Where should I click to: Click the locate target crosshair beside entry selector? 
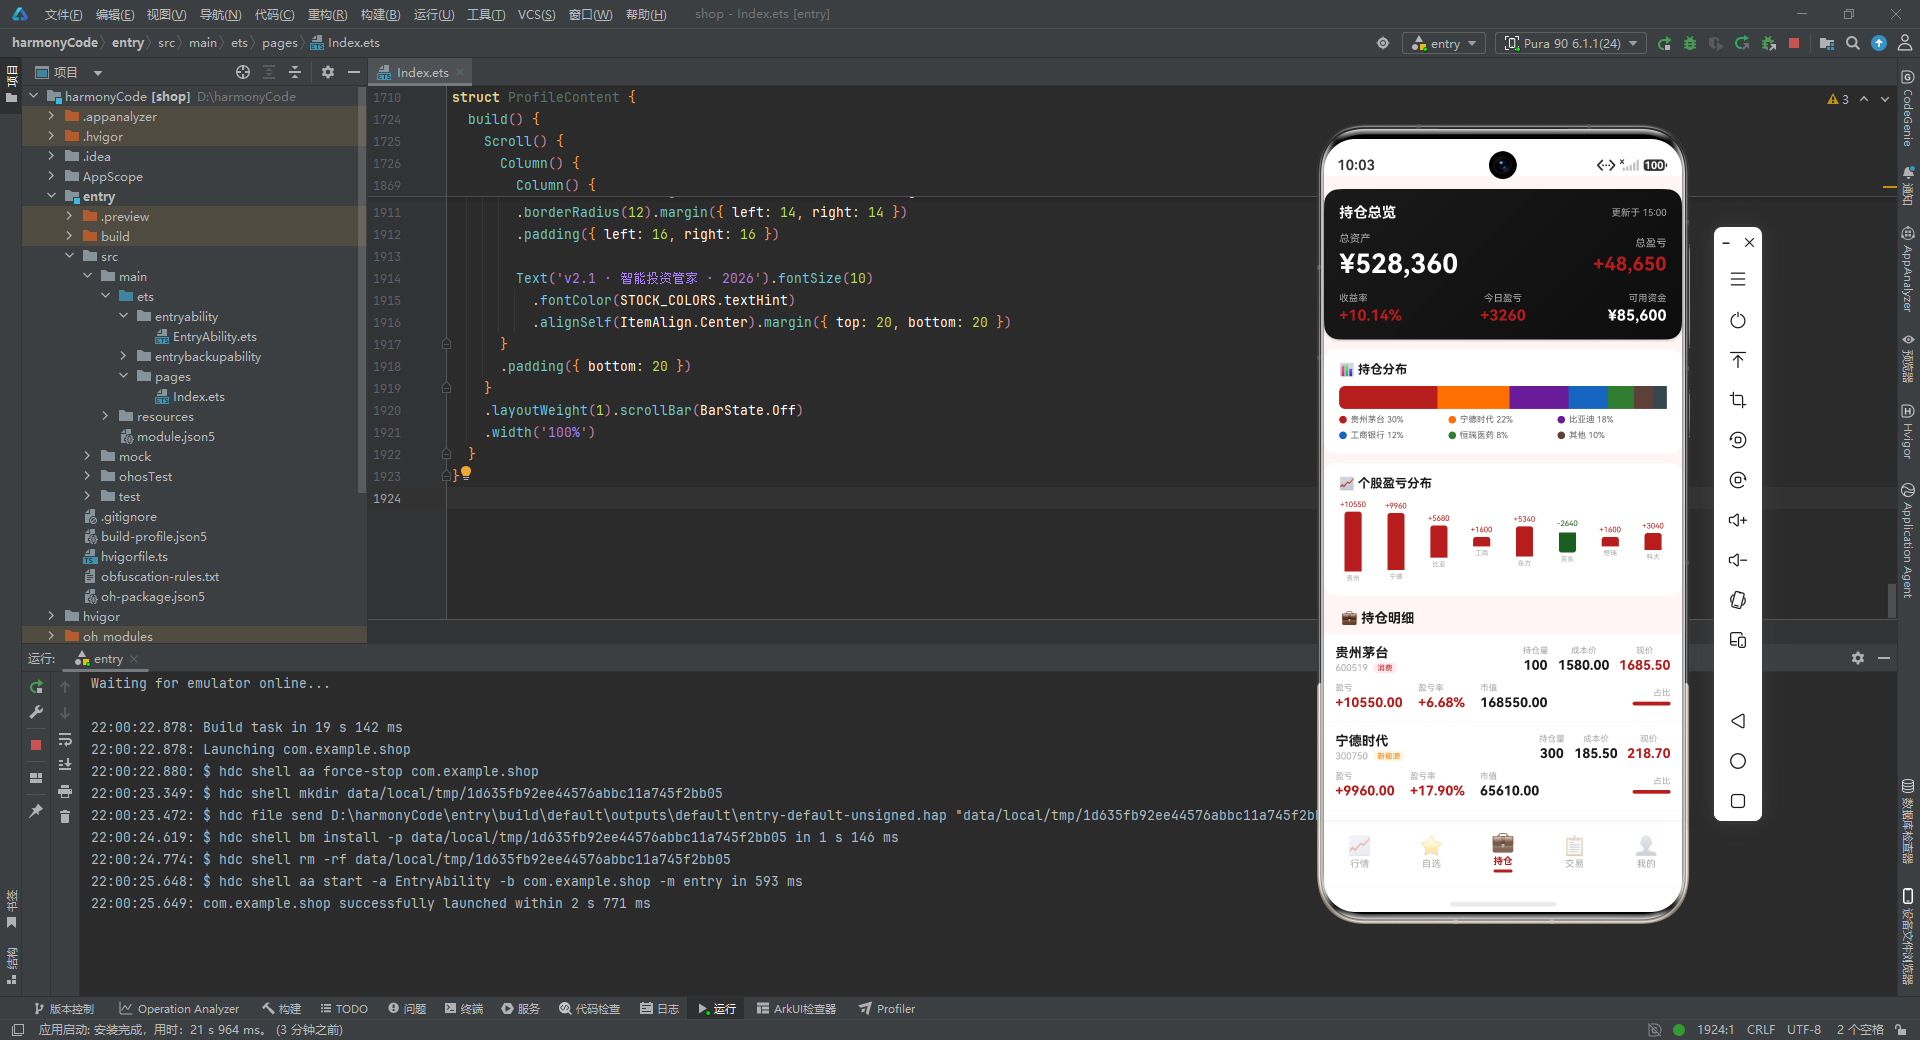coord(1383,44)
